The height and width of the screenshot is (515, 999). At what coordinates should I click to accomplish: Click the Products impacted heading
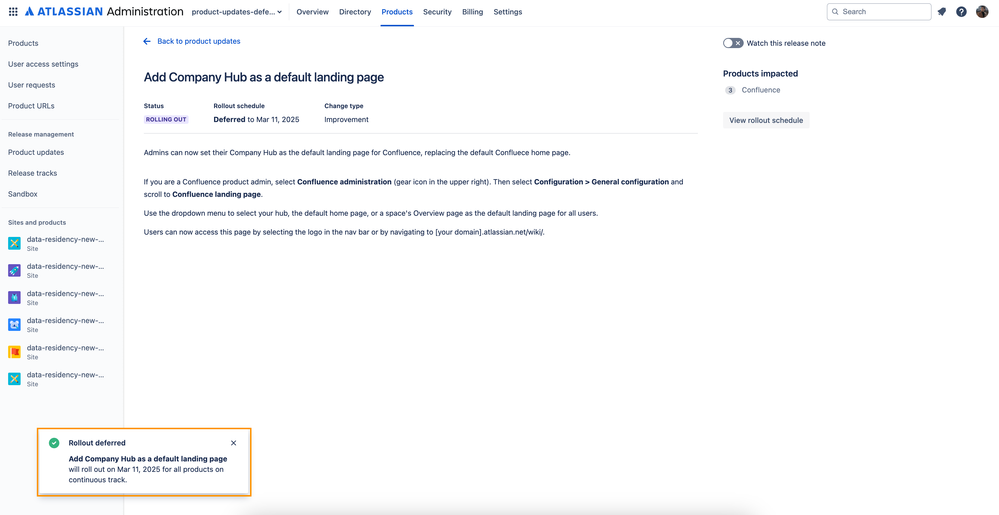coord(760,74)
